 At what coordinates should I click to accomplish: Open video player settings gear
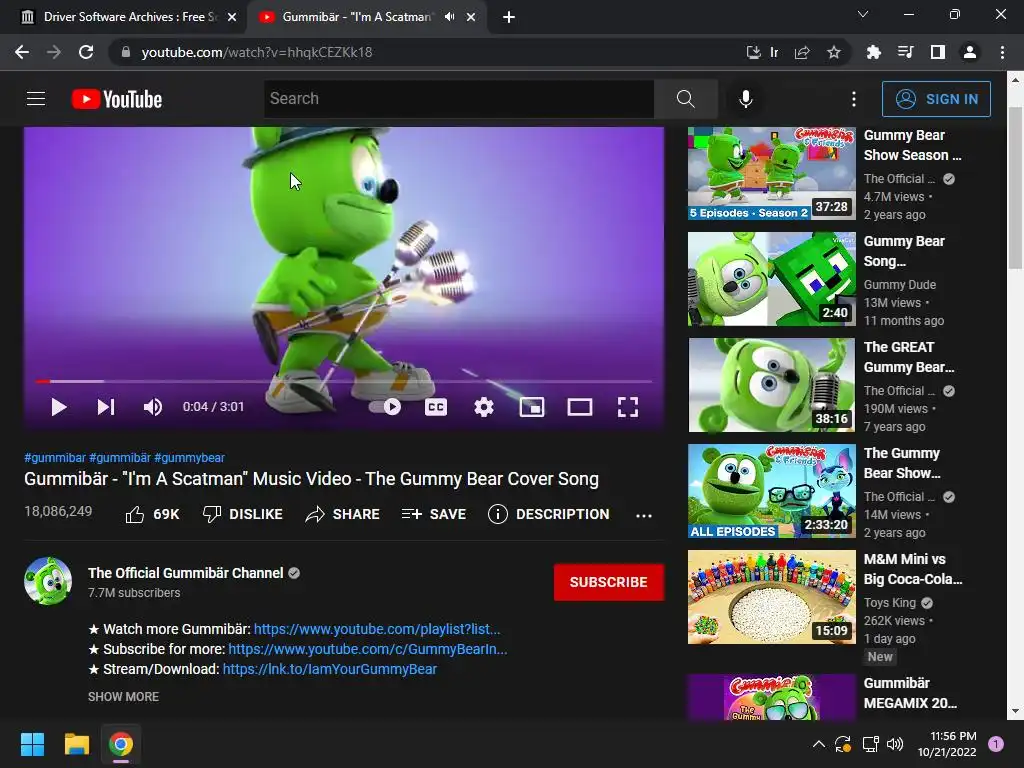483,407
